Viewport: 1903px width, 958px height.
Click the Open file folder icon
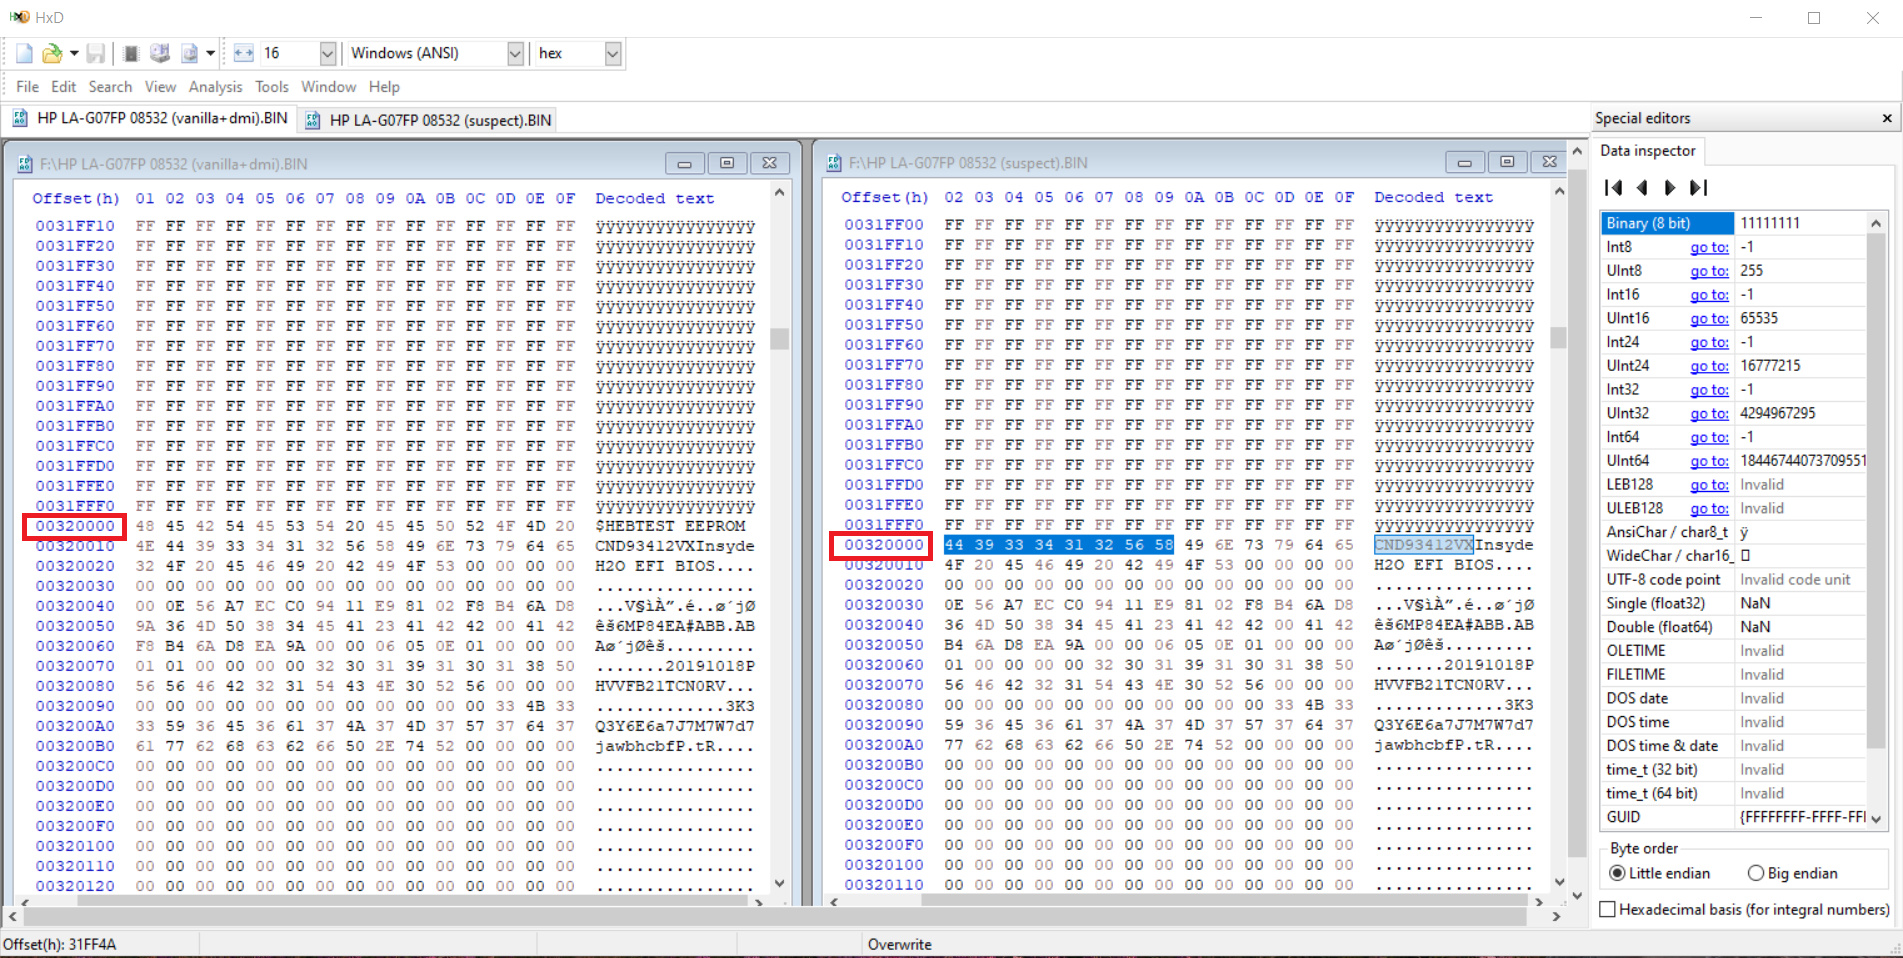pyautogui.click(x=52, y=54)
